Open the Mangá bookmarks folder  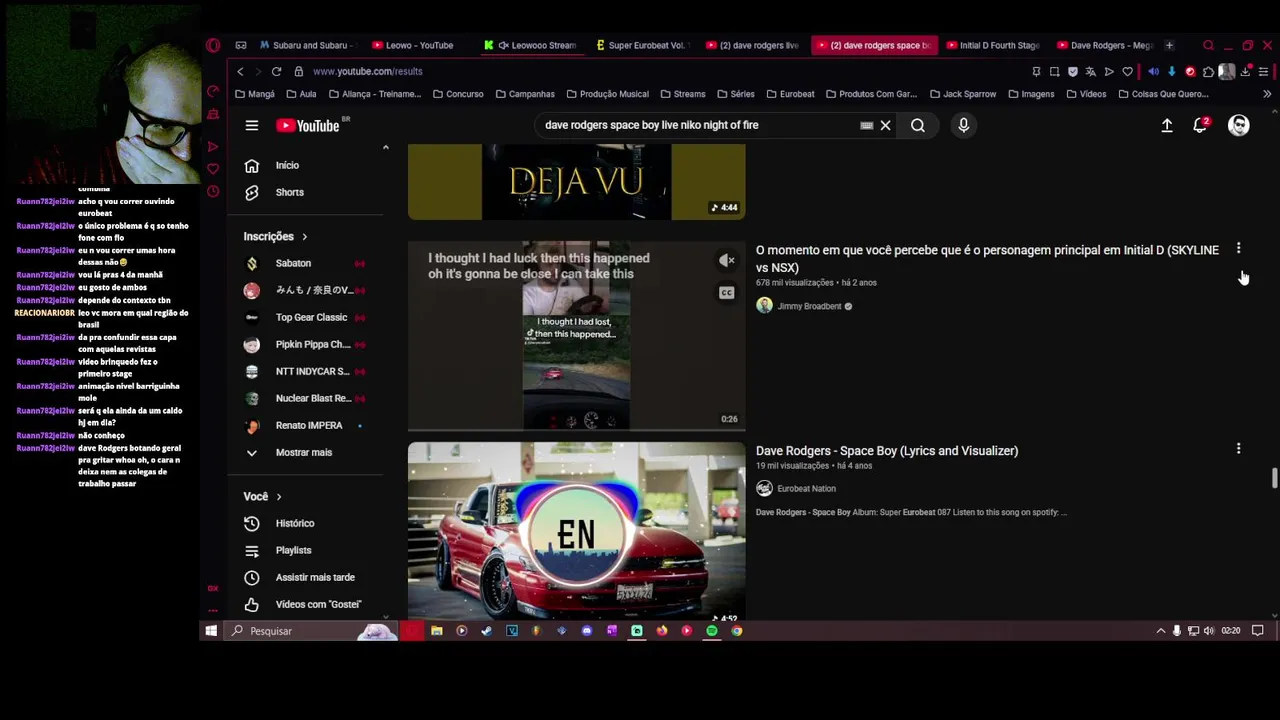click(x=254, y=94)
